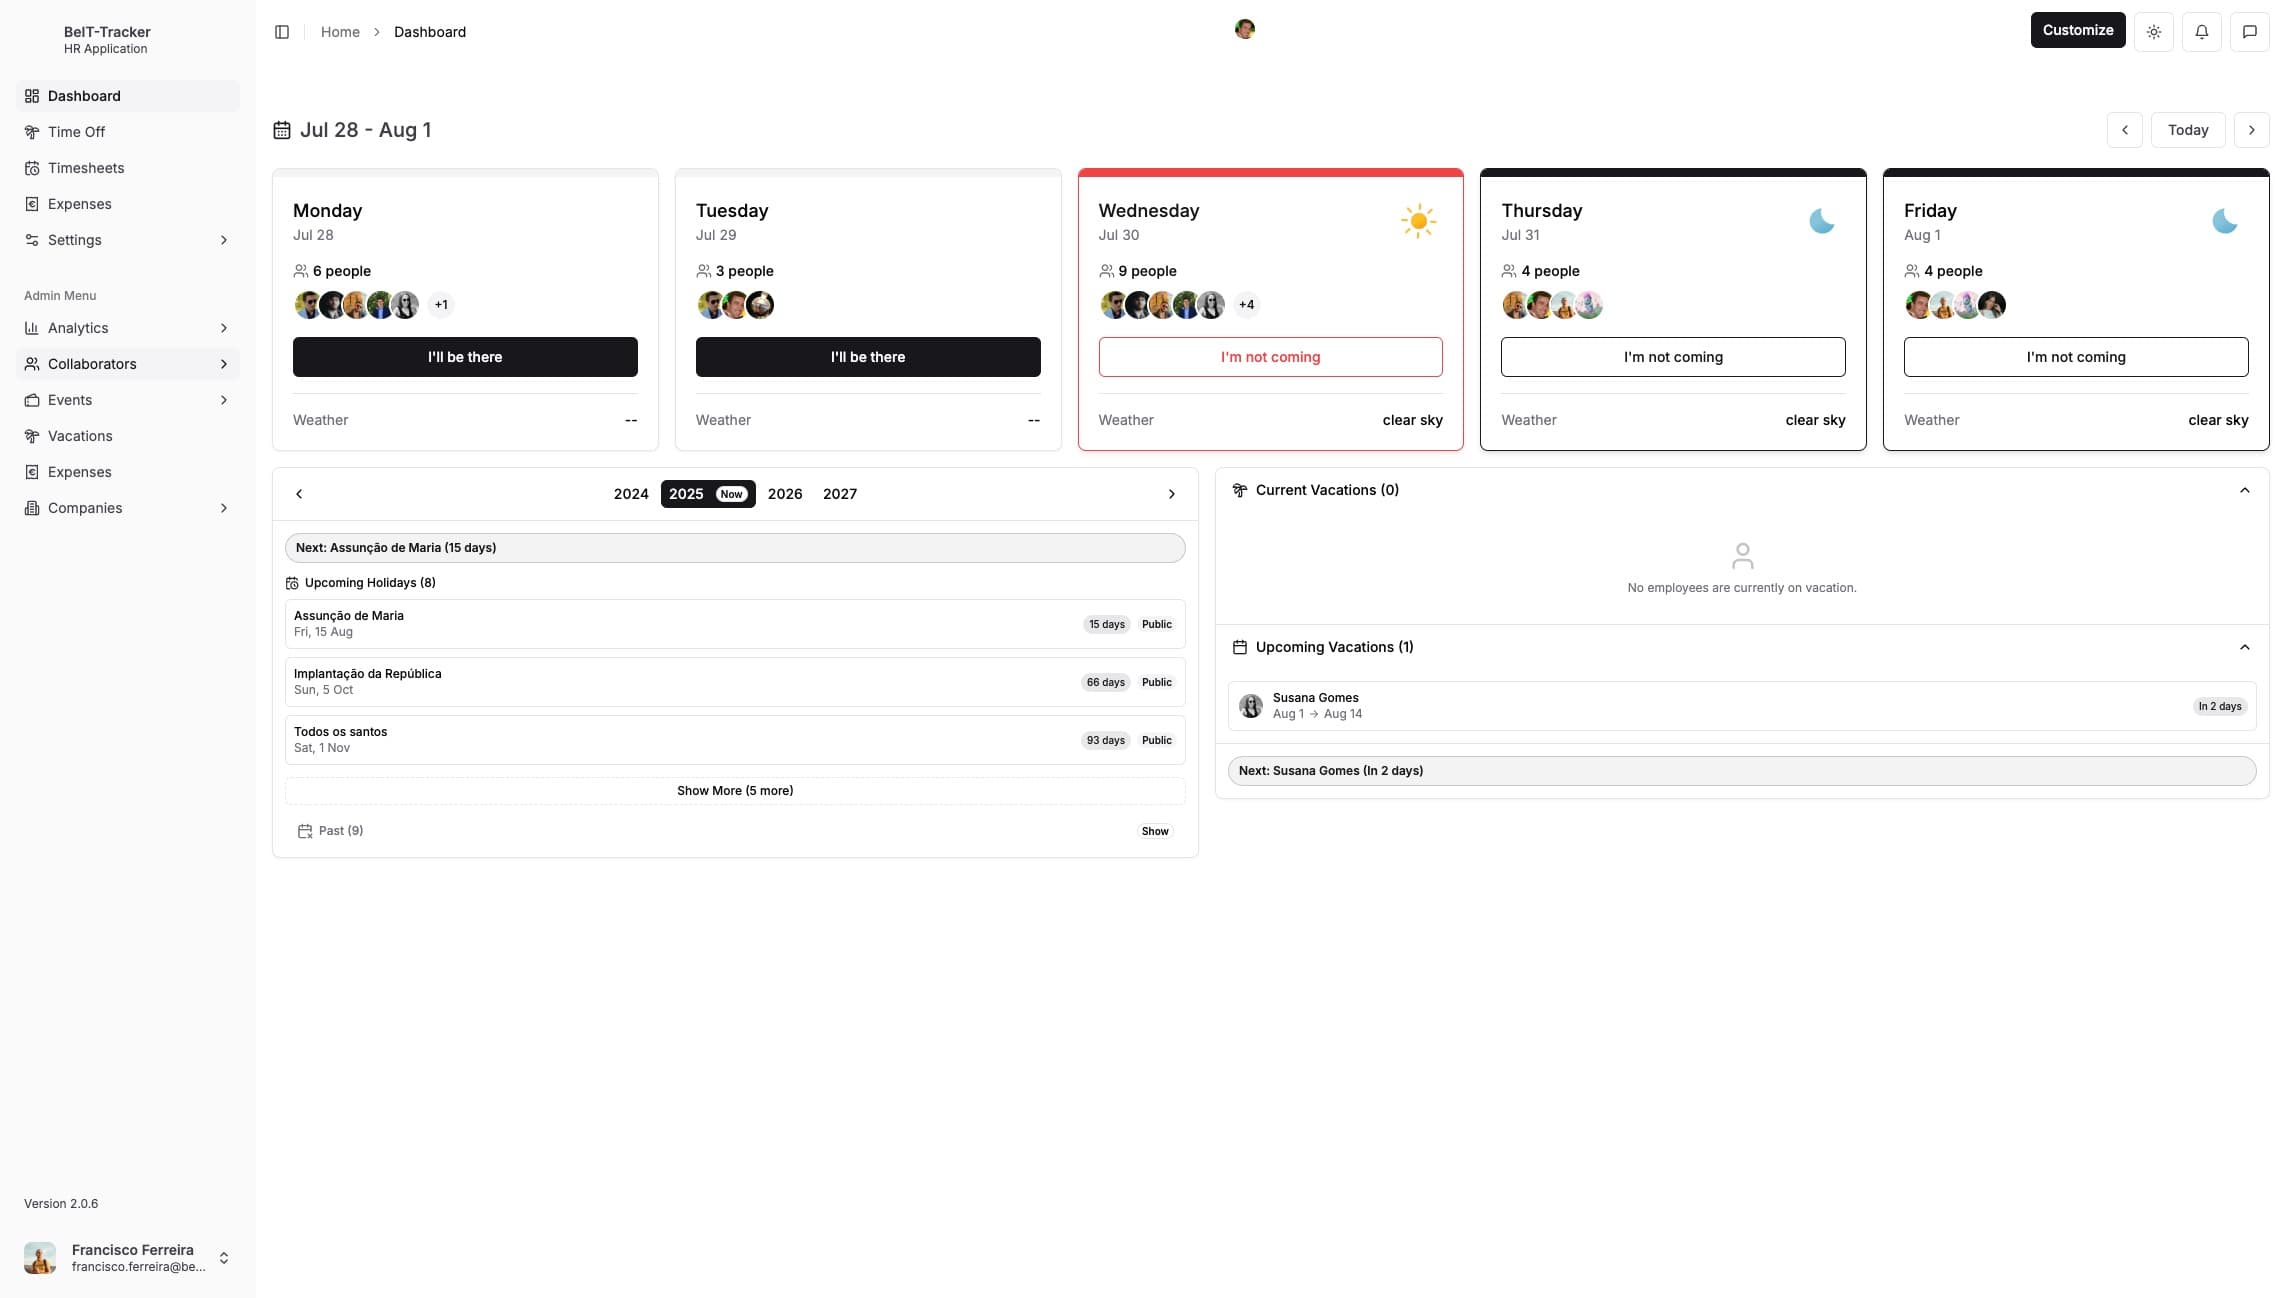2286x1298 pixels.
Task: Open notifications via the bell icon
Action: pos(2202,31)
